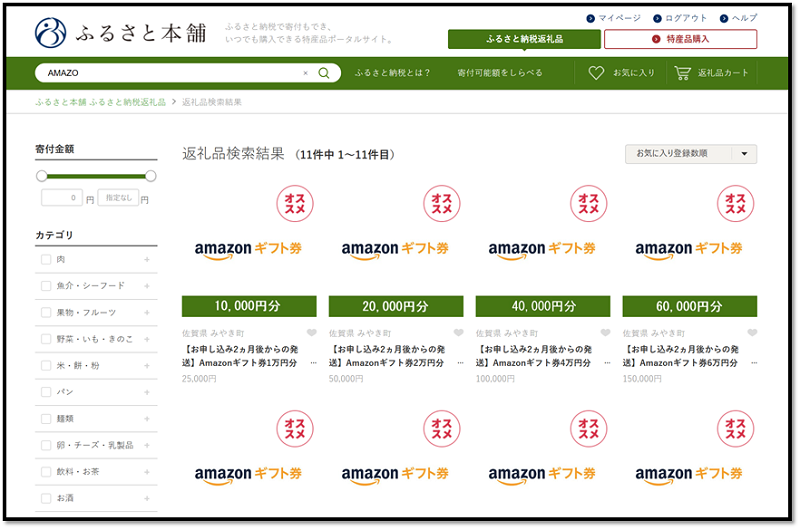Switch to the 特産品購入 tab
This screenshot has height=530, width=800.
tap(681, 39)
